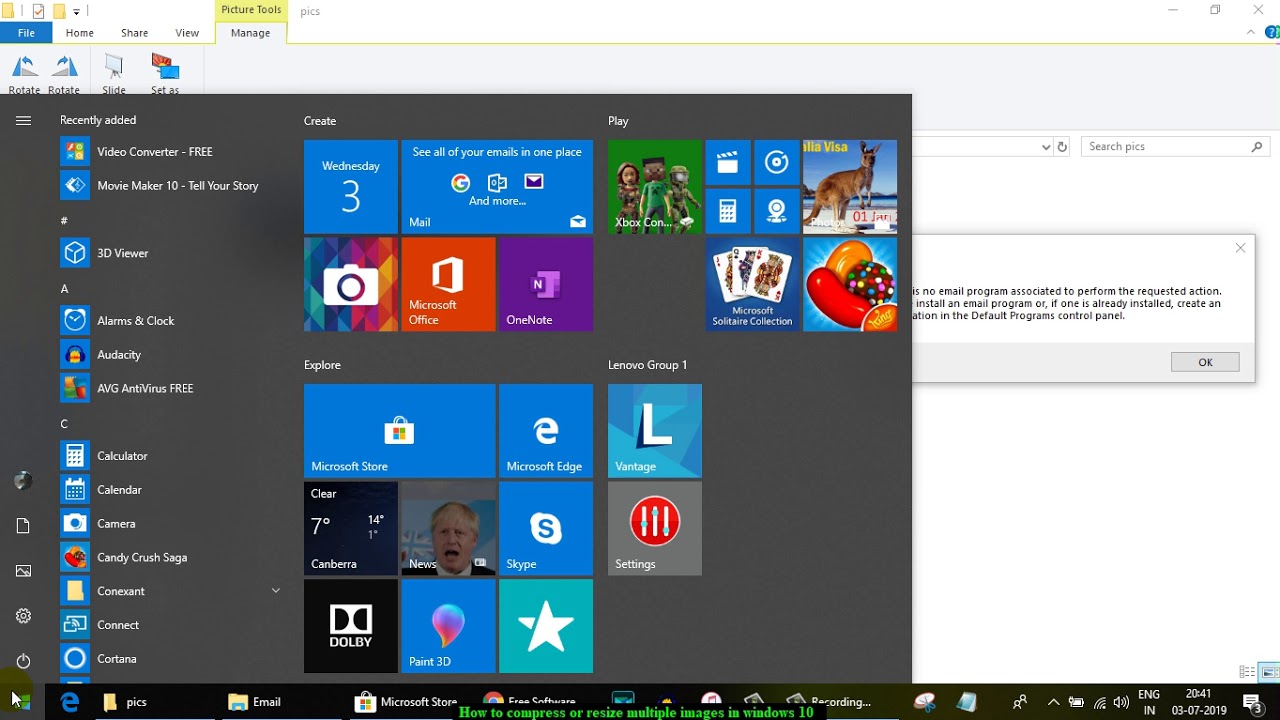
Task: Launch Paint 3D tile
Action: pos(448,626)
